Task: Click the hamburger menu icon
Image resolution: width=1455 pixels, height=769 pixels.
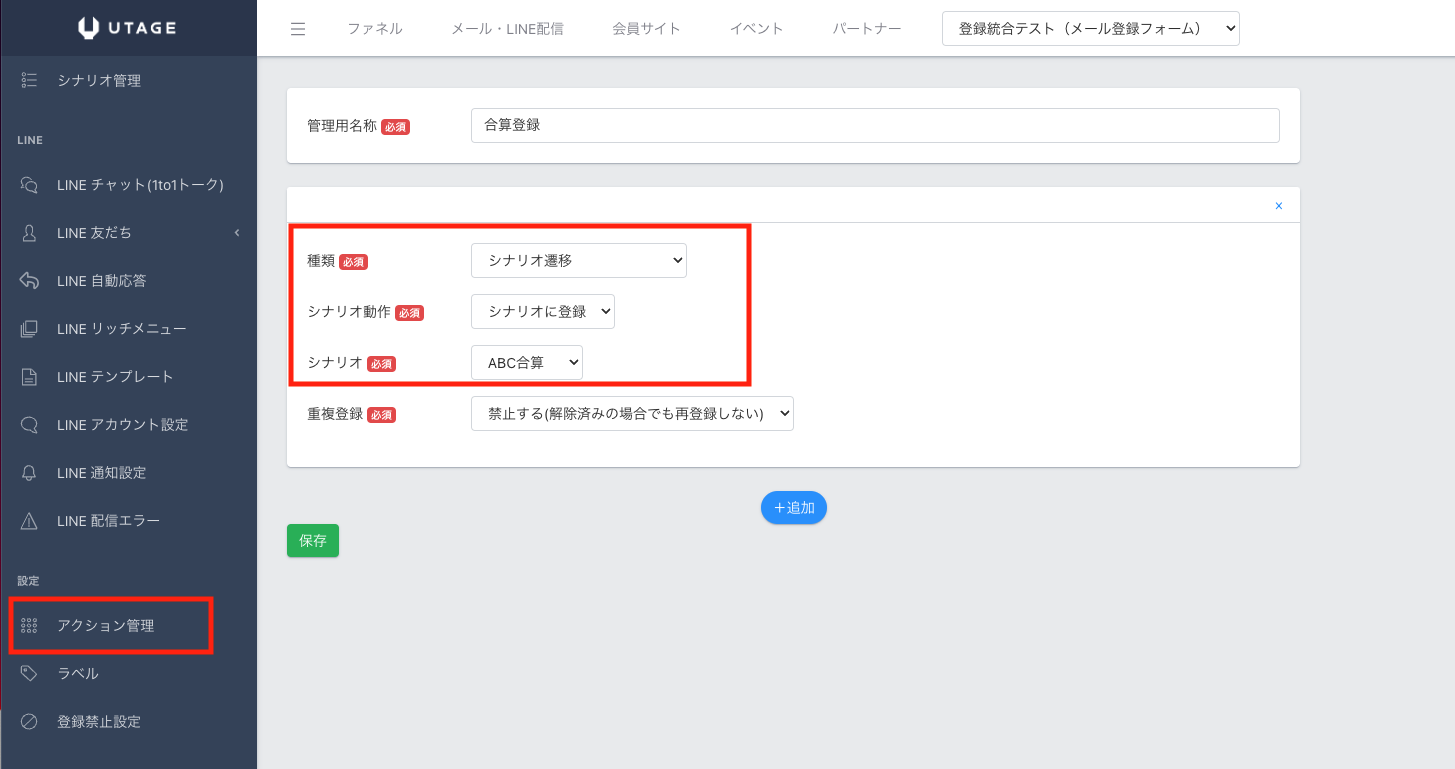Action: click(298, 29)
